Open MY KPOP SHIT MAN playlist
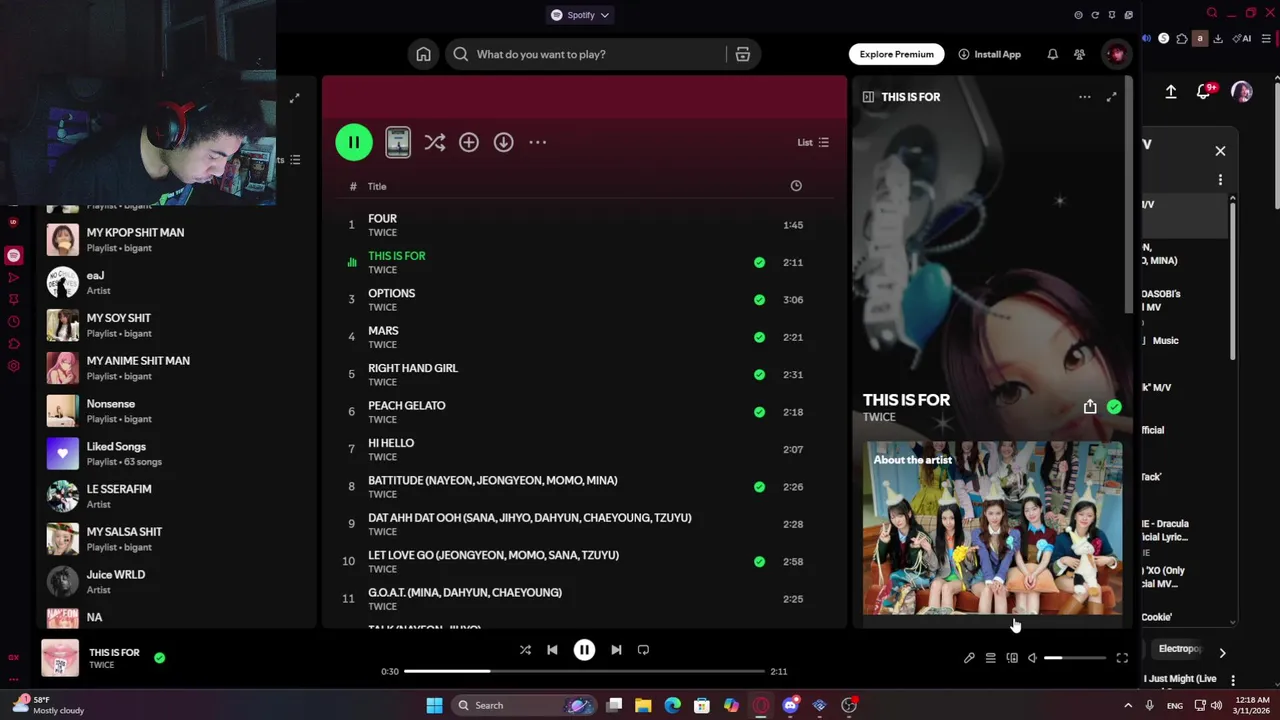The width and height of the screenshot is (1280, 720). pyautogui.click(x=175, y=239)
